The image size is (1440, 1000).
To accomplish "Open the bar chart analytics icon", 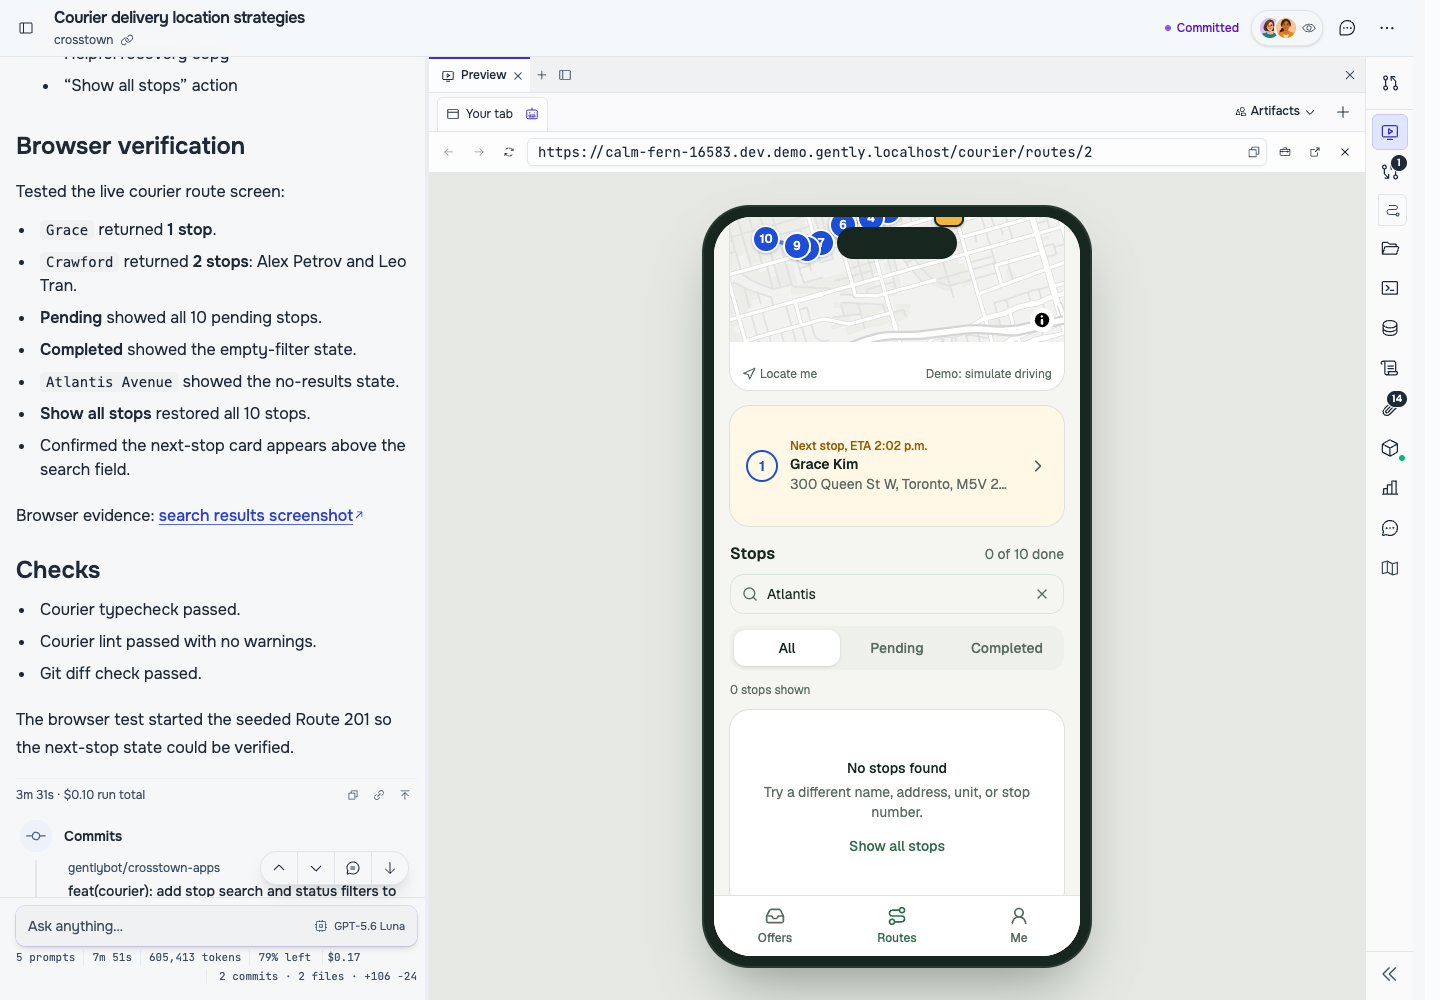I will point(1390,488).
